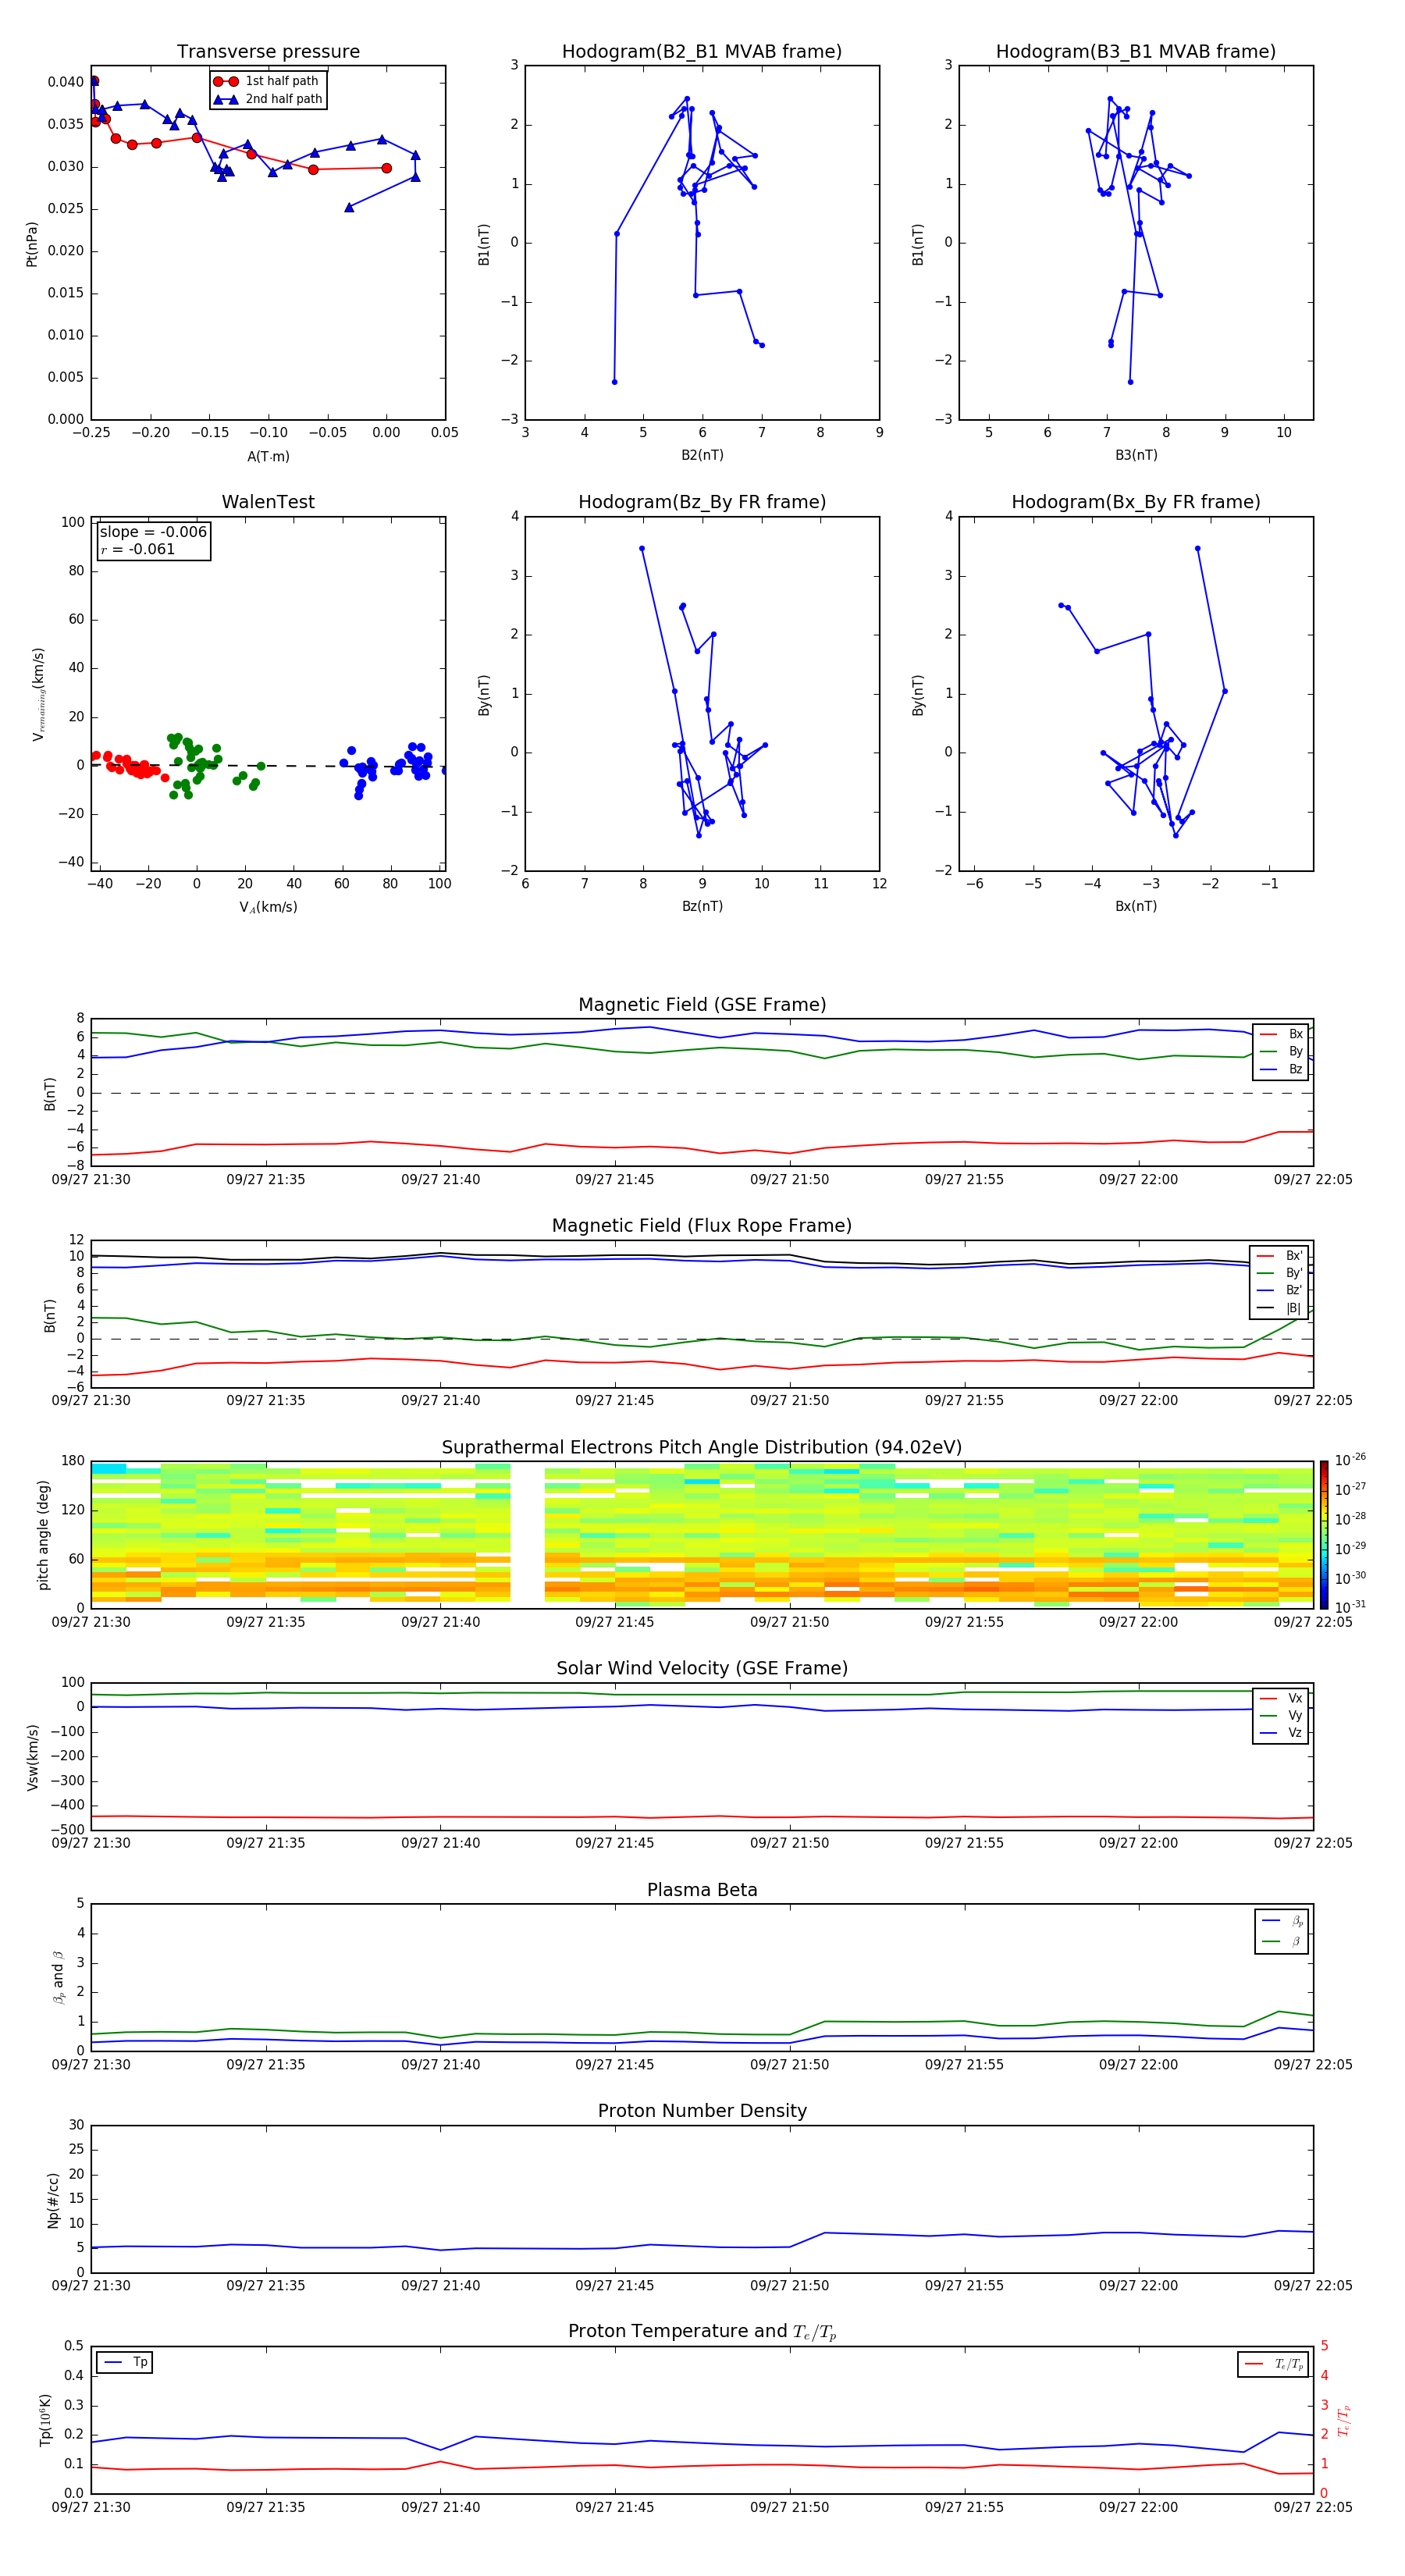Select By in the GSE magnetic field legend
This screenshot has height=2576, width=1405.
pos(1281,1051)
